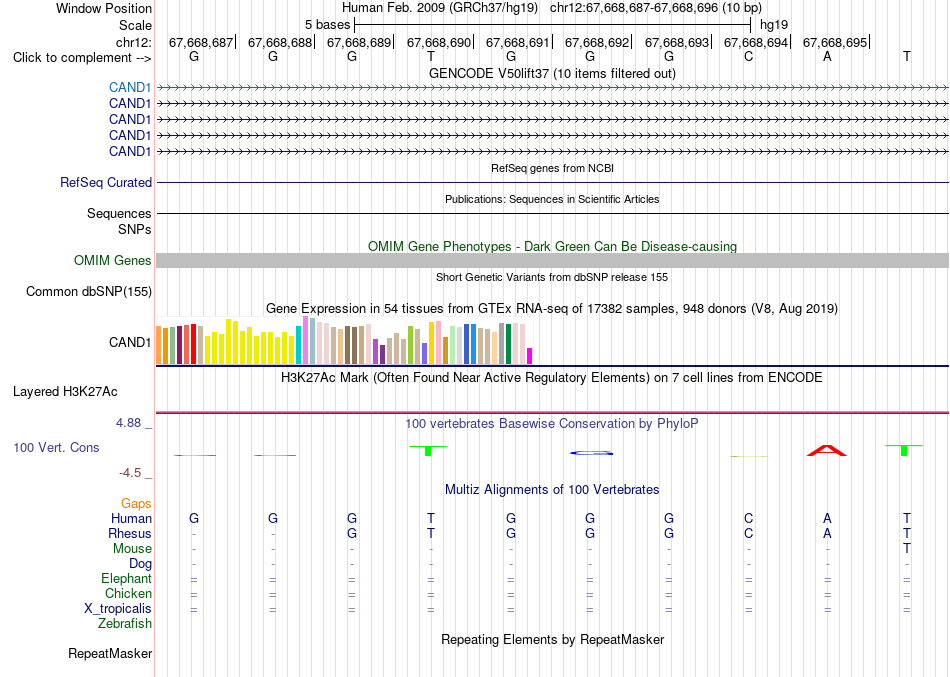Open the OMIM Genes track label
950x677 pixels.
tap(112, 261)
